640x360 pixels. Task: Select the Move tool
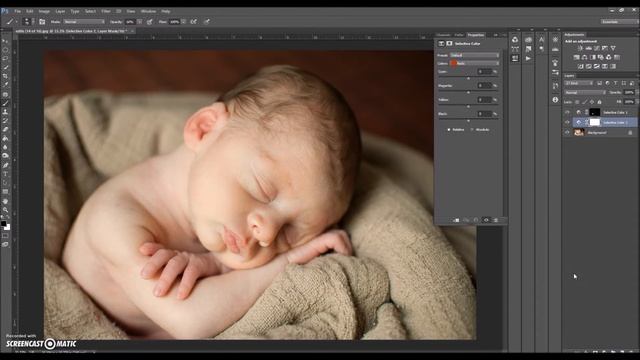(x=5, y=41)
